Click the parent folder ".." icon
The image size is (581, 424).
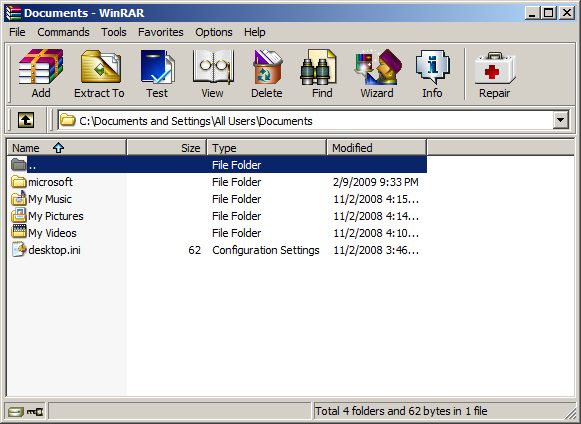[19, 165]
